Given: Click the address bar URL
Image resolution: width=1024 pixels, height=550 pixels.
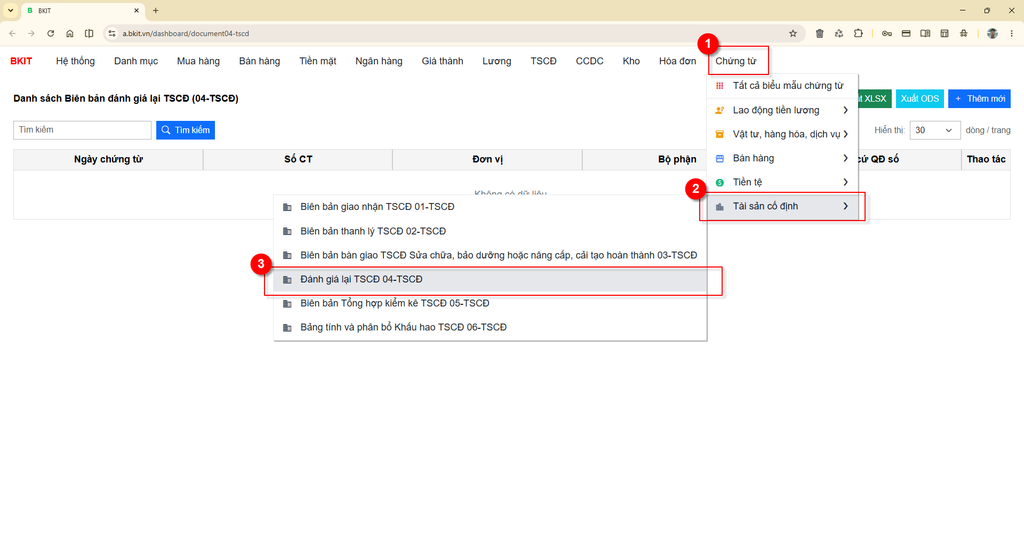Looking at the screenshot, I should pyautogui.click(x=185, y=33).
